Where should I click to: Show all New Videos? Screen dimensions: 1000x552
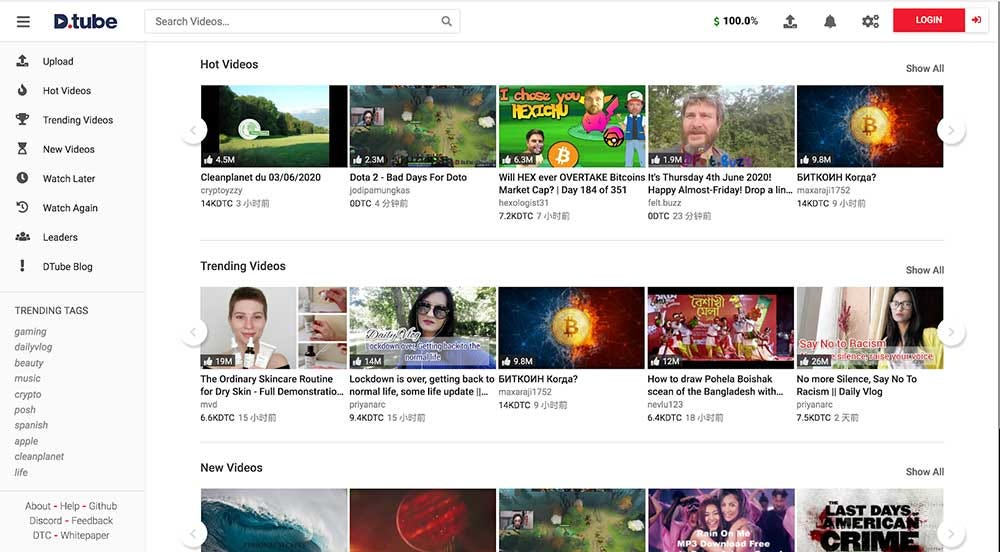click(x=925, y=472)
